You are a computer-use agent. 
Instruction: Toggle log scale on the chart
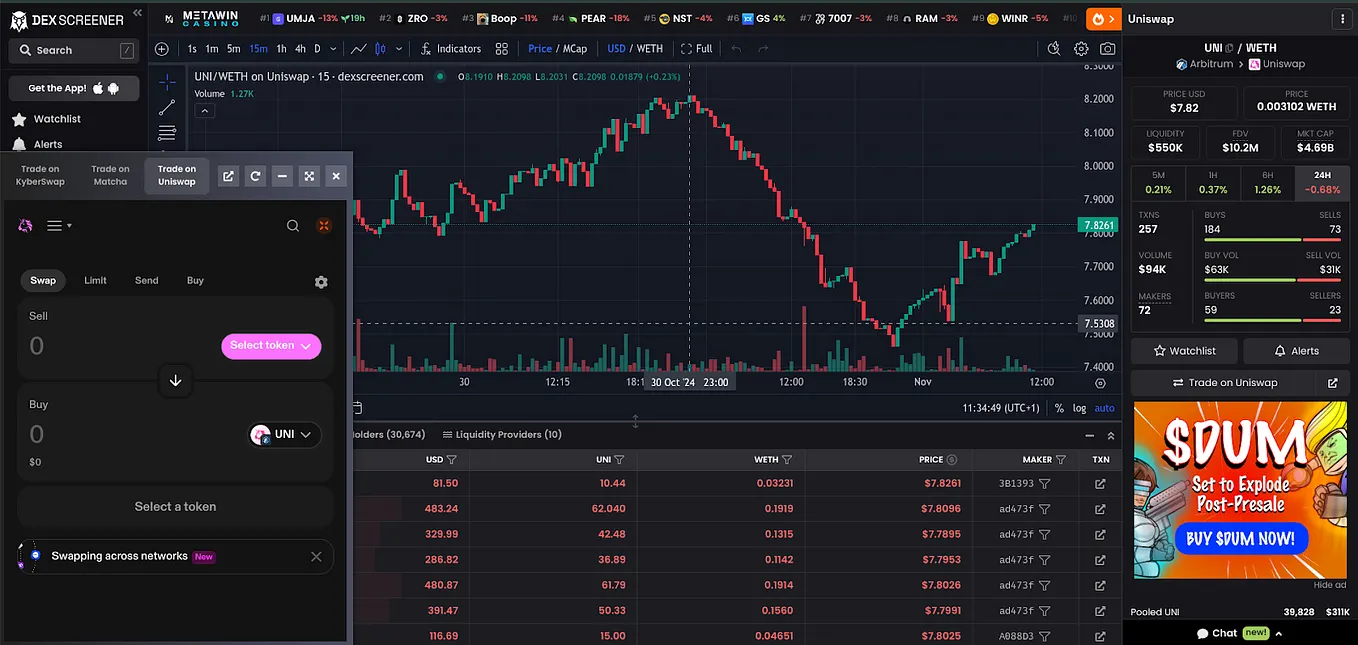point(1080,408)
